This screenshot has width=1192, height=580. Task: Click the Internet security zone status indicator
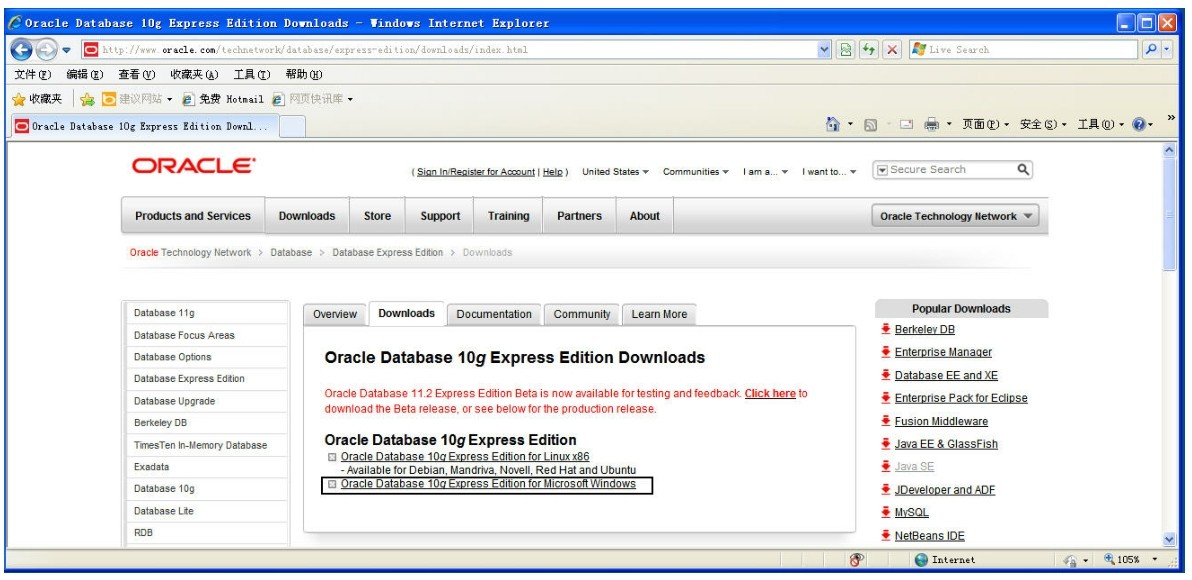(945, 559)
